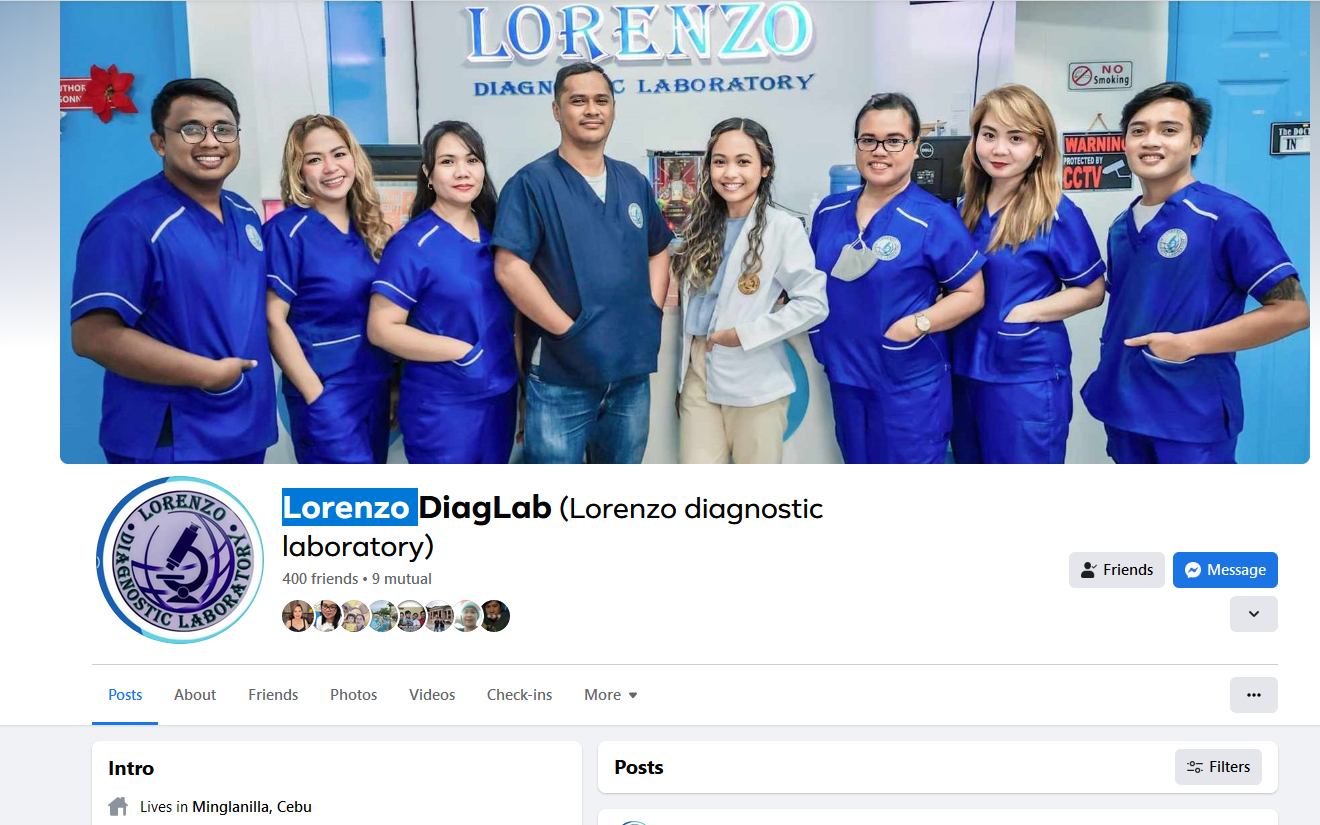The width and height of the screenshot is (1320, 825).
Task: Expand the More tab dropdown
Action: (x=611, y=695)
